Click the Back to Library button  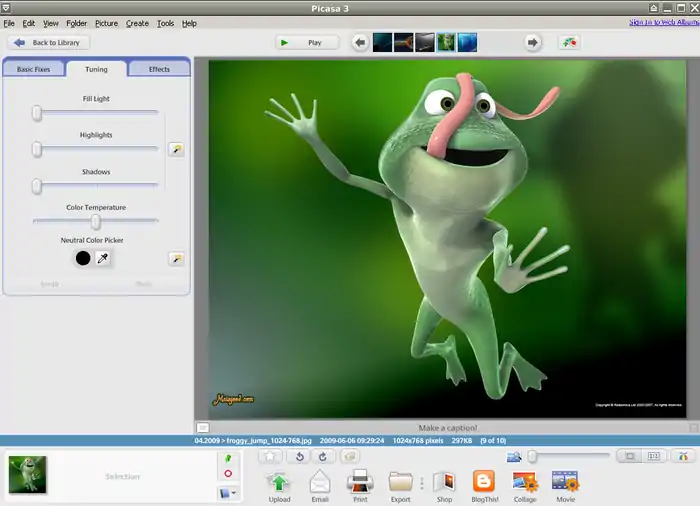point(50,43)
